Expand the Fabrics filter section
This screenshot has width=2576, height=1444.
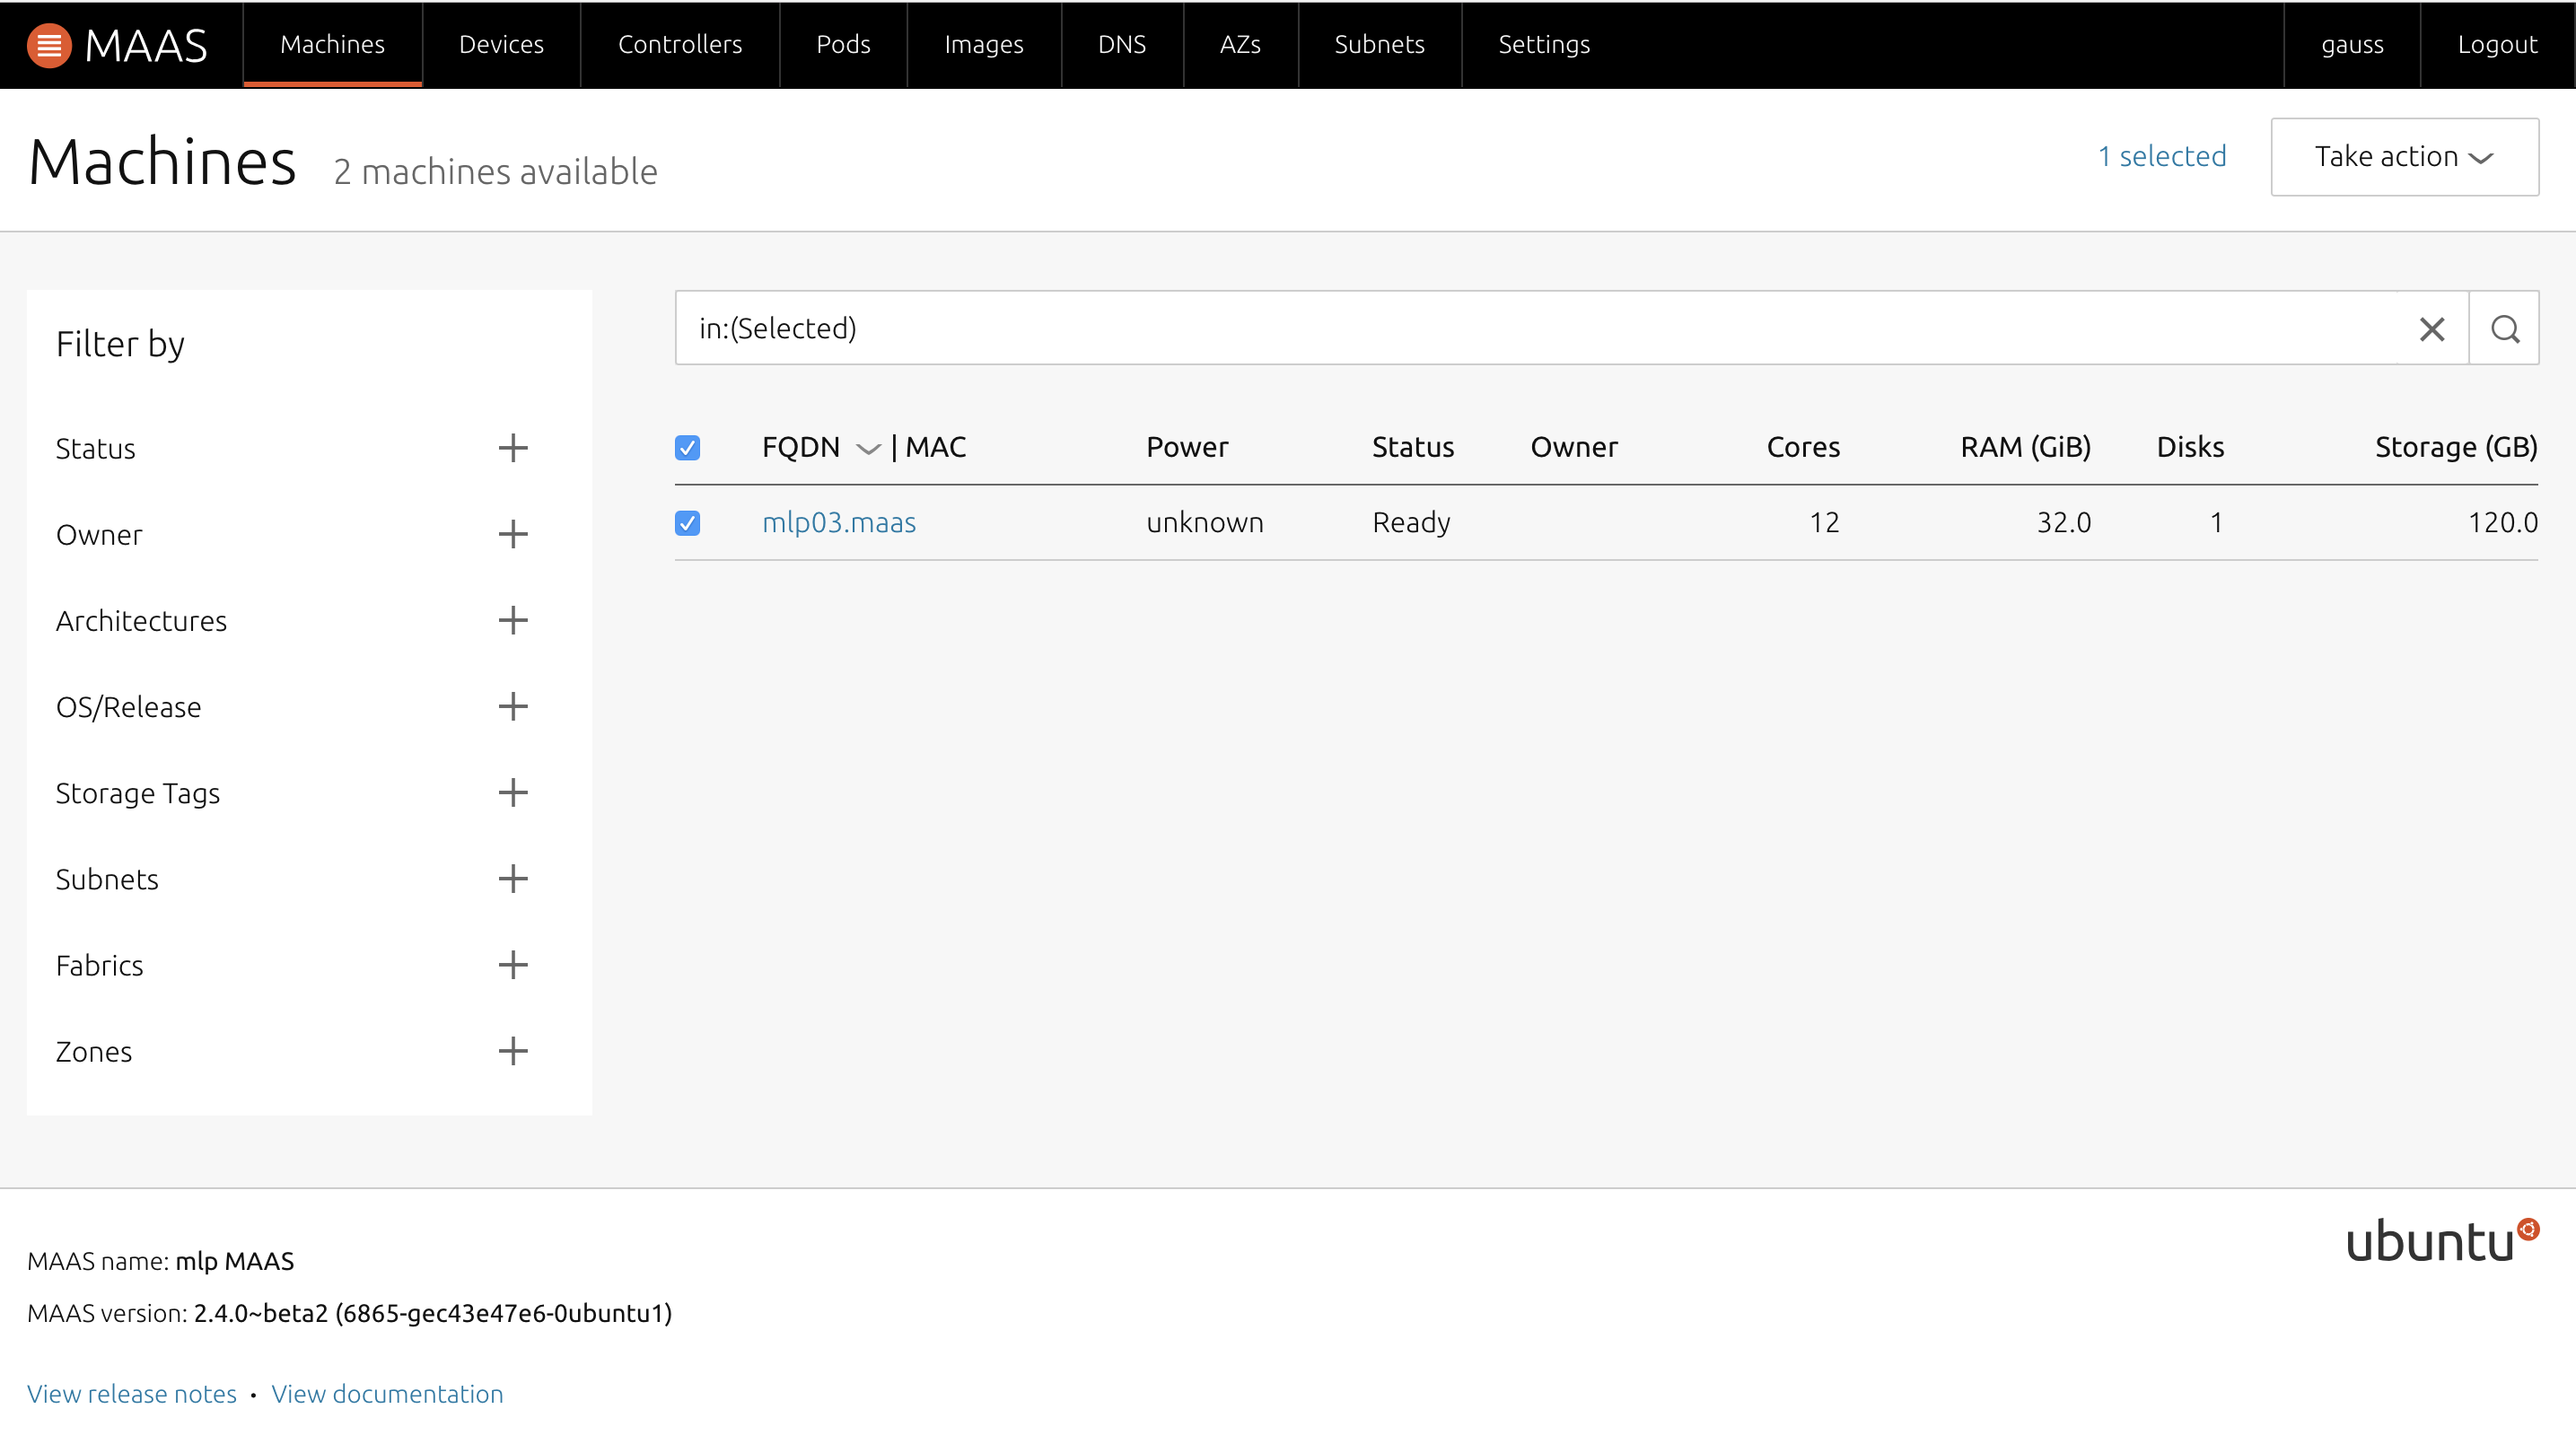513,965
